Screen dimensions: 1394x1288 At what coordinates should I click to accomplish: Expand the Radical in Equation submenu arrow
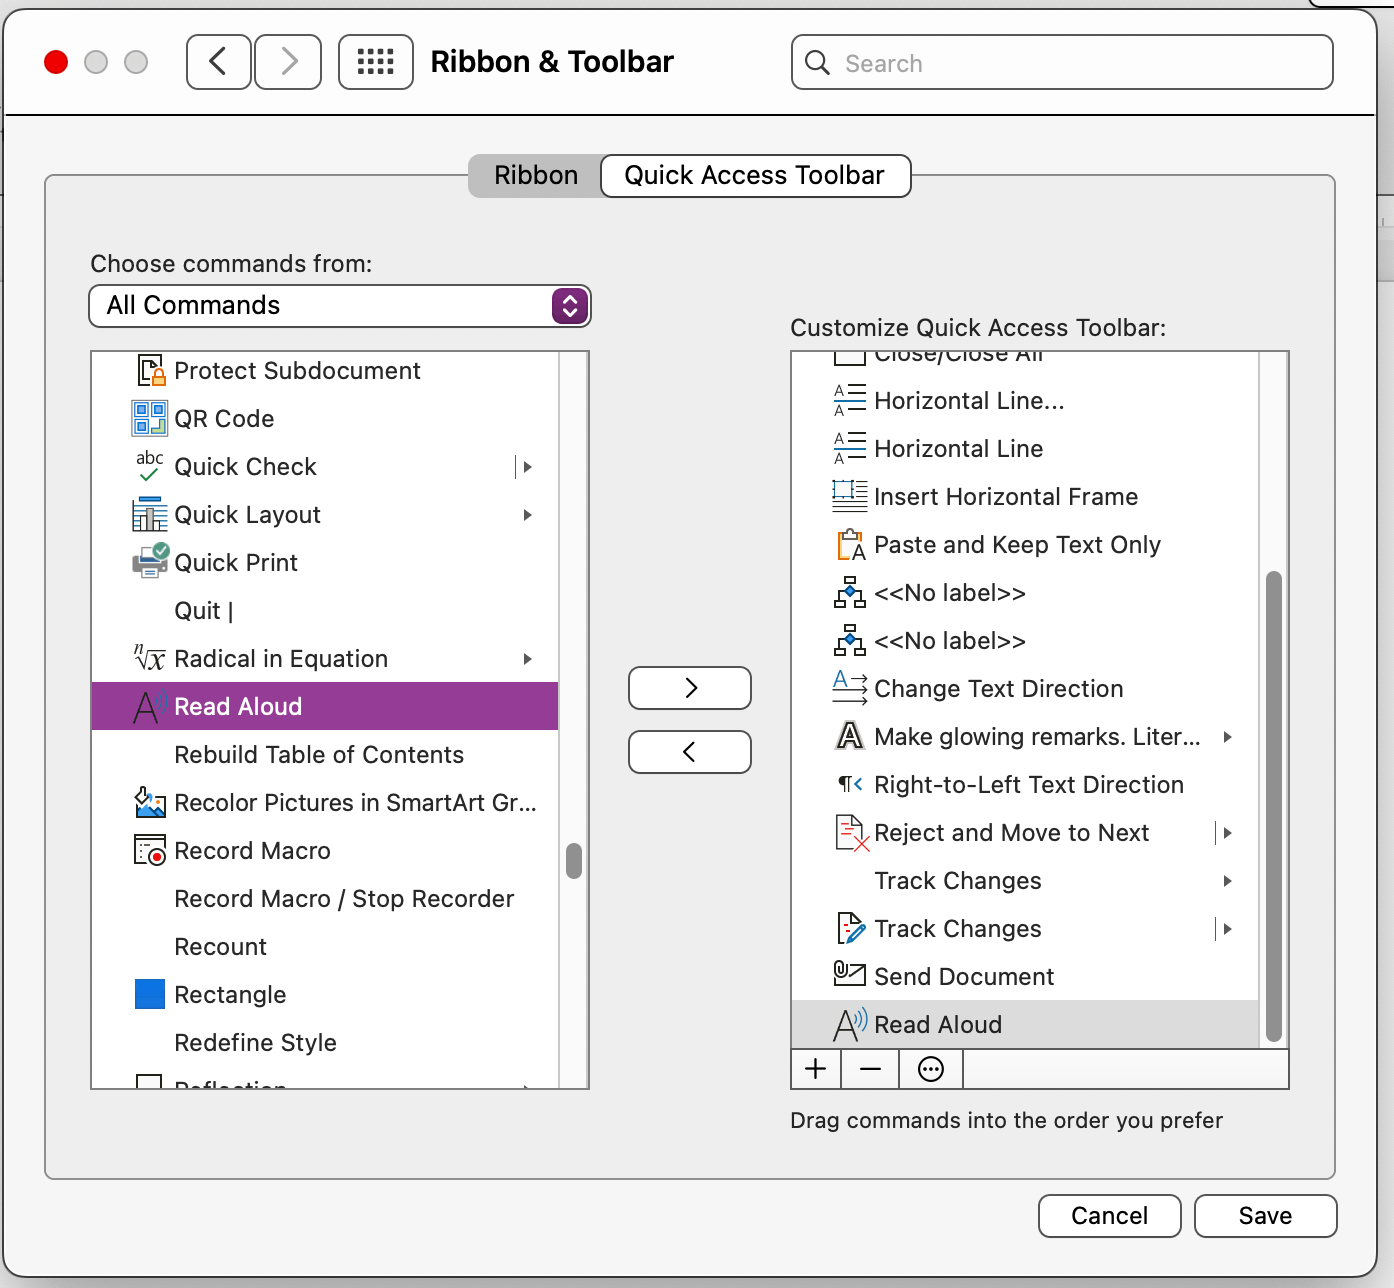coord(527,659)
